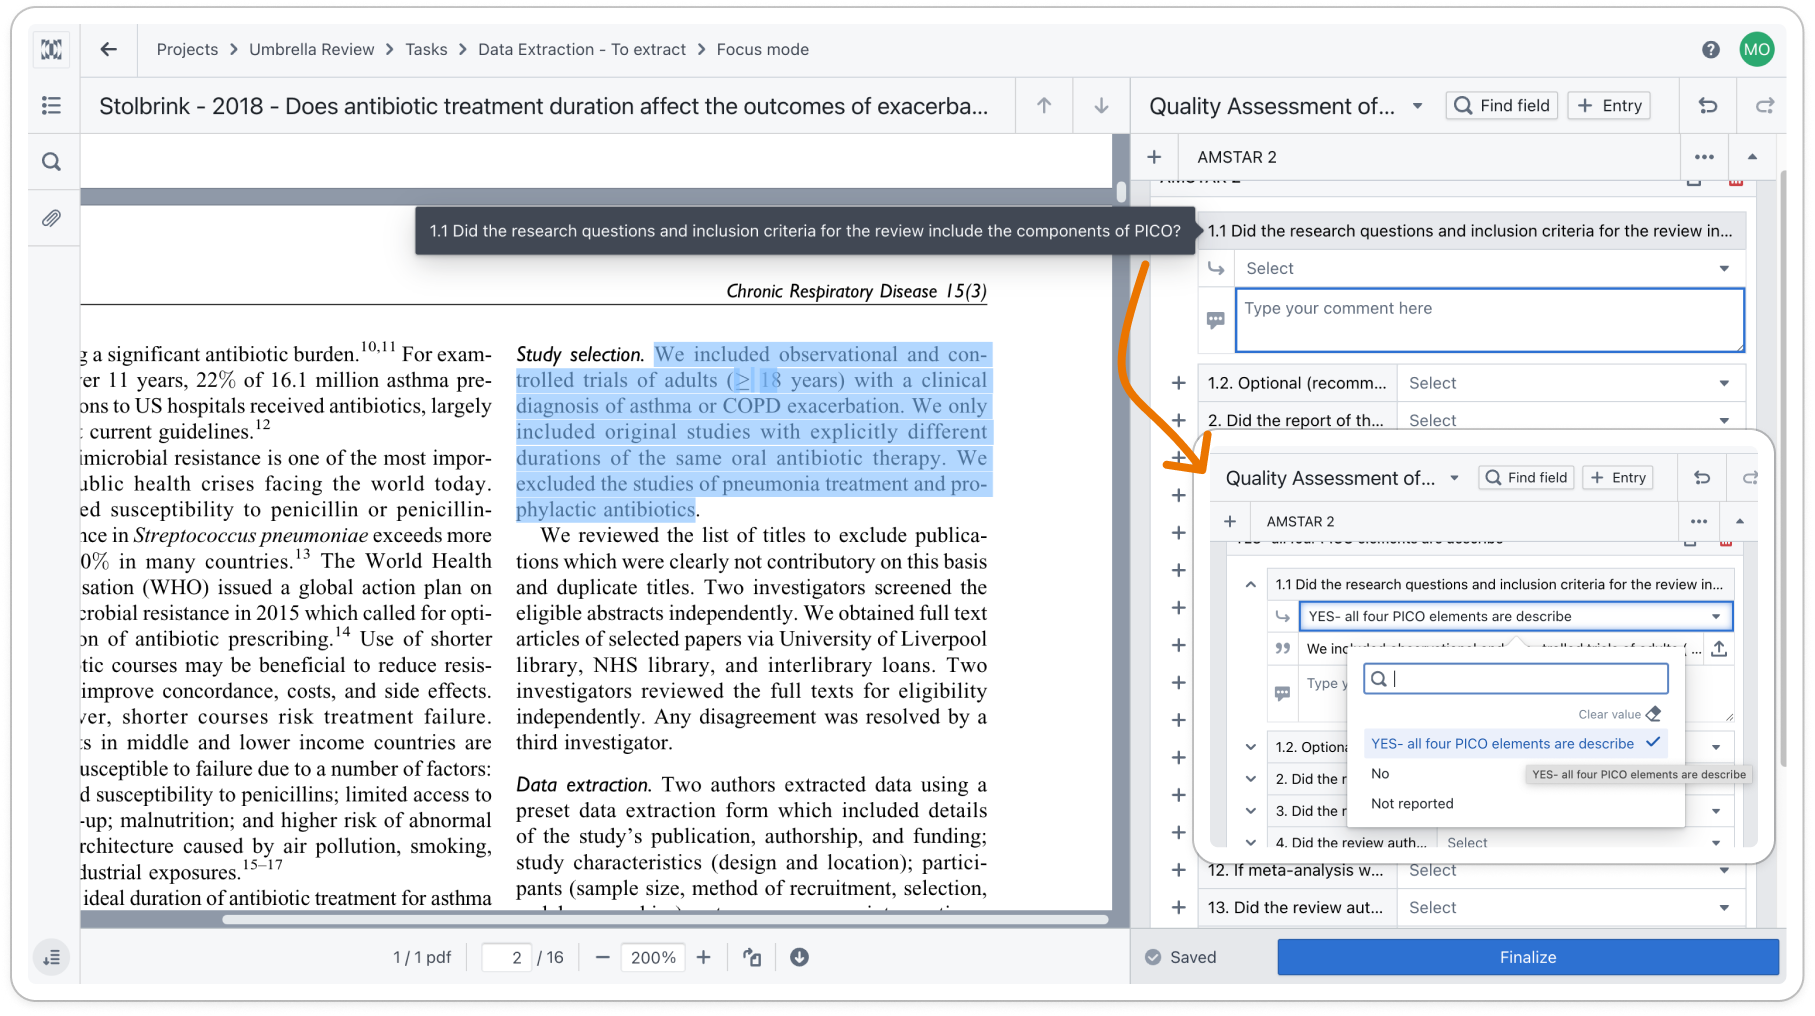1815x1016 pixels.
Task: Zoom in the PDF with the plus icon
Action: (703, 957)
